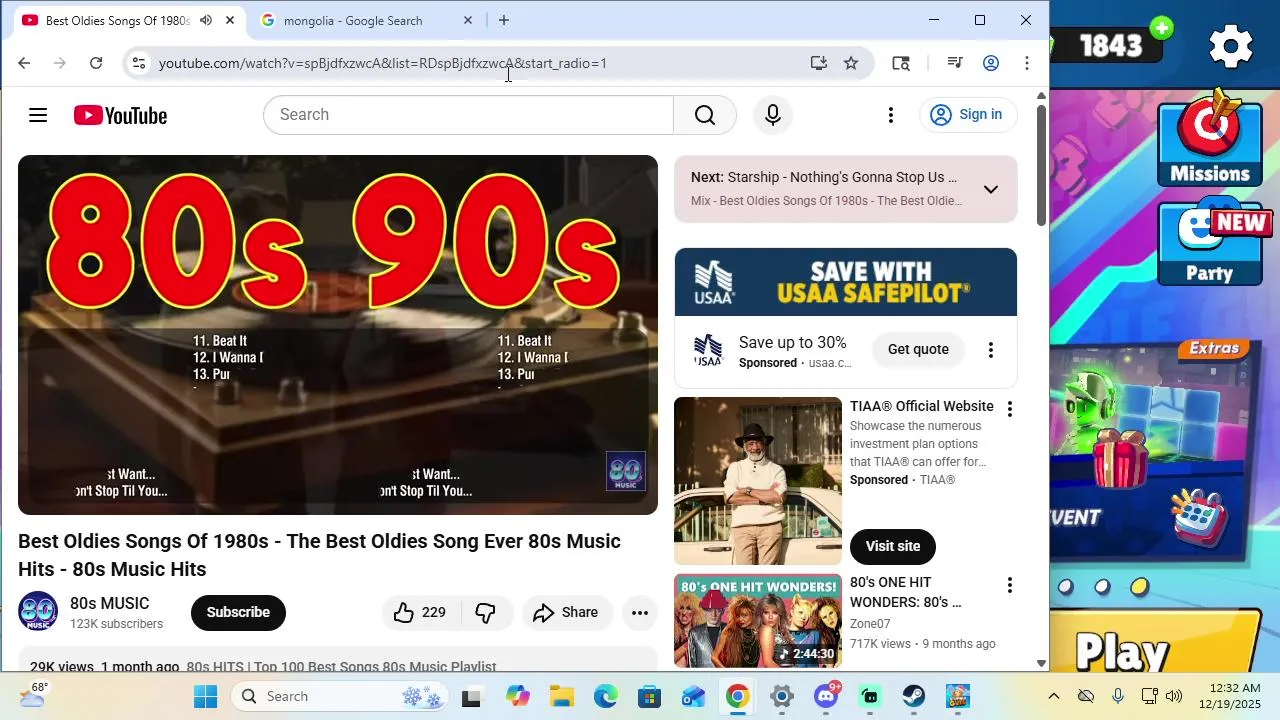Open game settings gear icon
1280x720 pixels.
click(1231, 46)
